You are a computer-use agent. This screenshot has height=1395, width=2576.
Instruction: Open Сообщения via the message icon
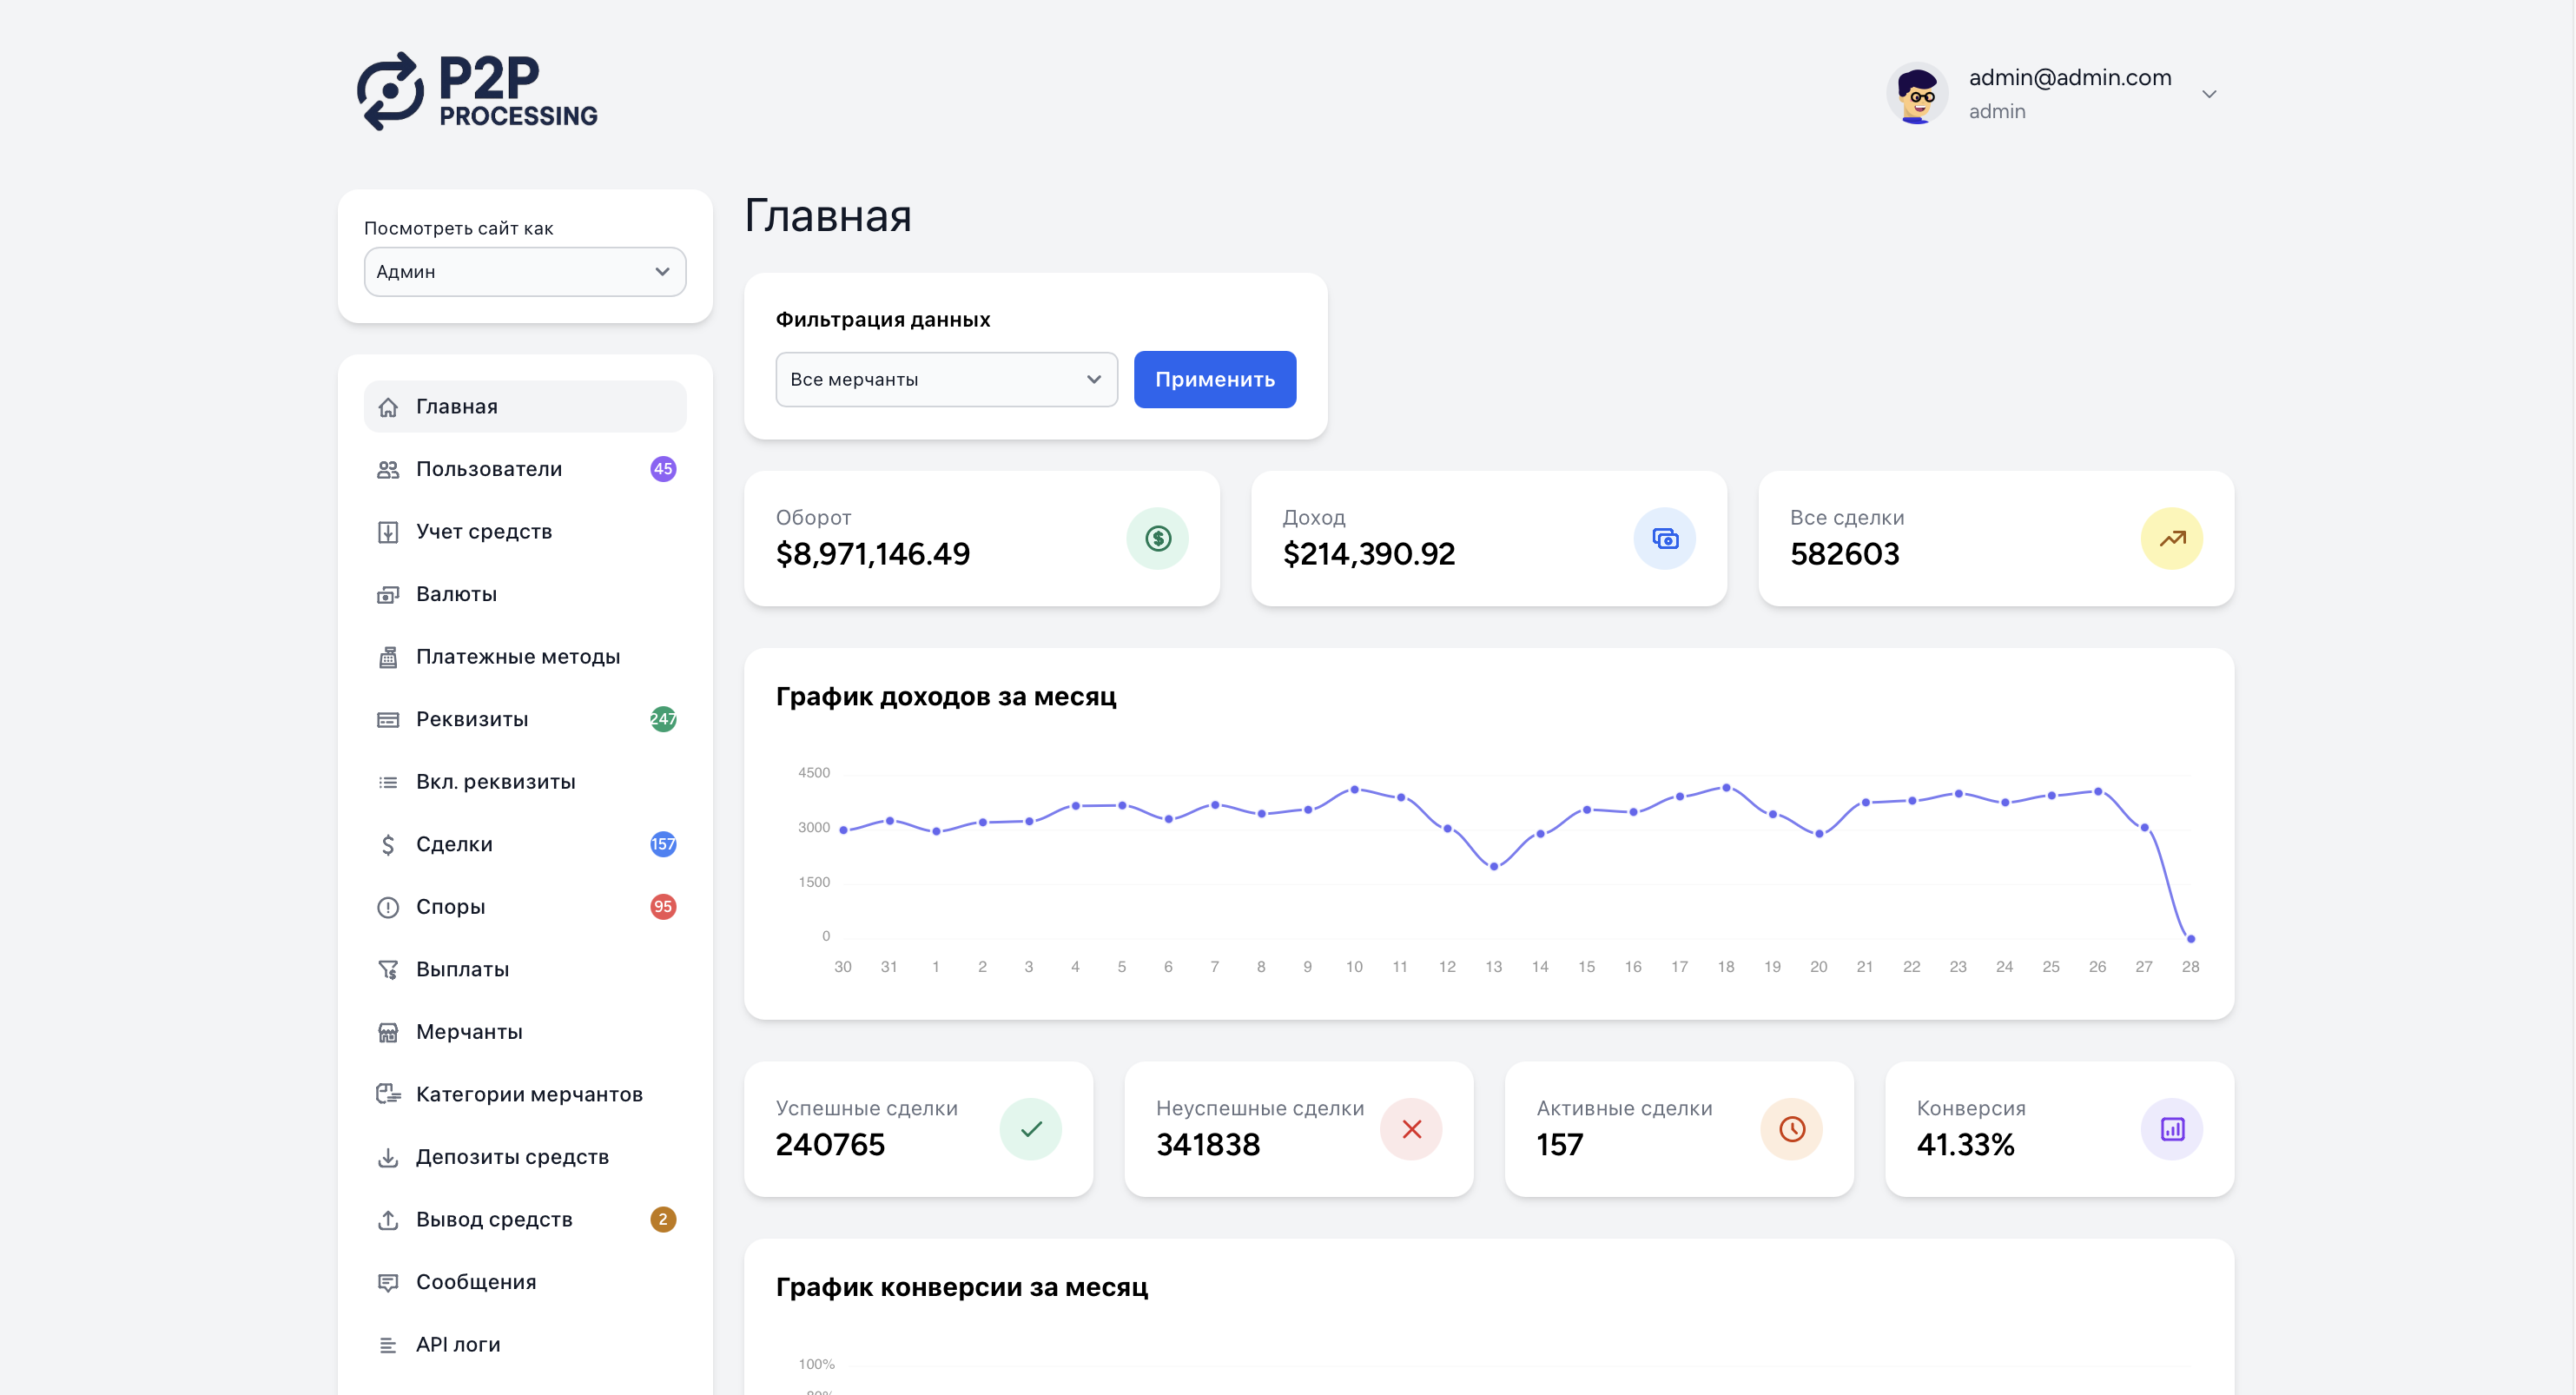tap(389, 1282)
